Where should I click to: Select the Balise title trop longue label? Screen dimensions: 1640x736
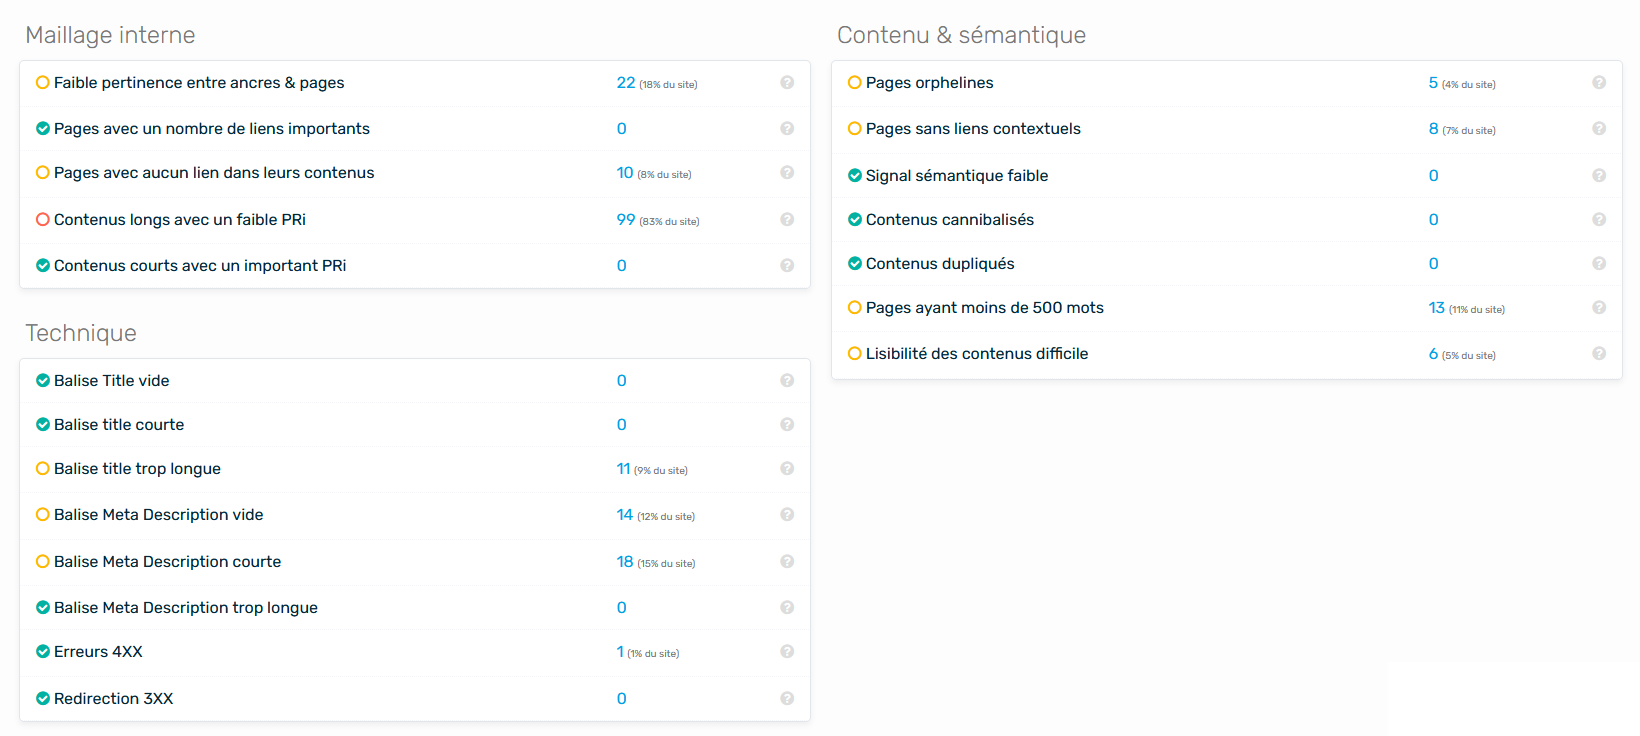pyautogui.click(x=137, y=469)
